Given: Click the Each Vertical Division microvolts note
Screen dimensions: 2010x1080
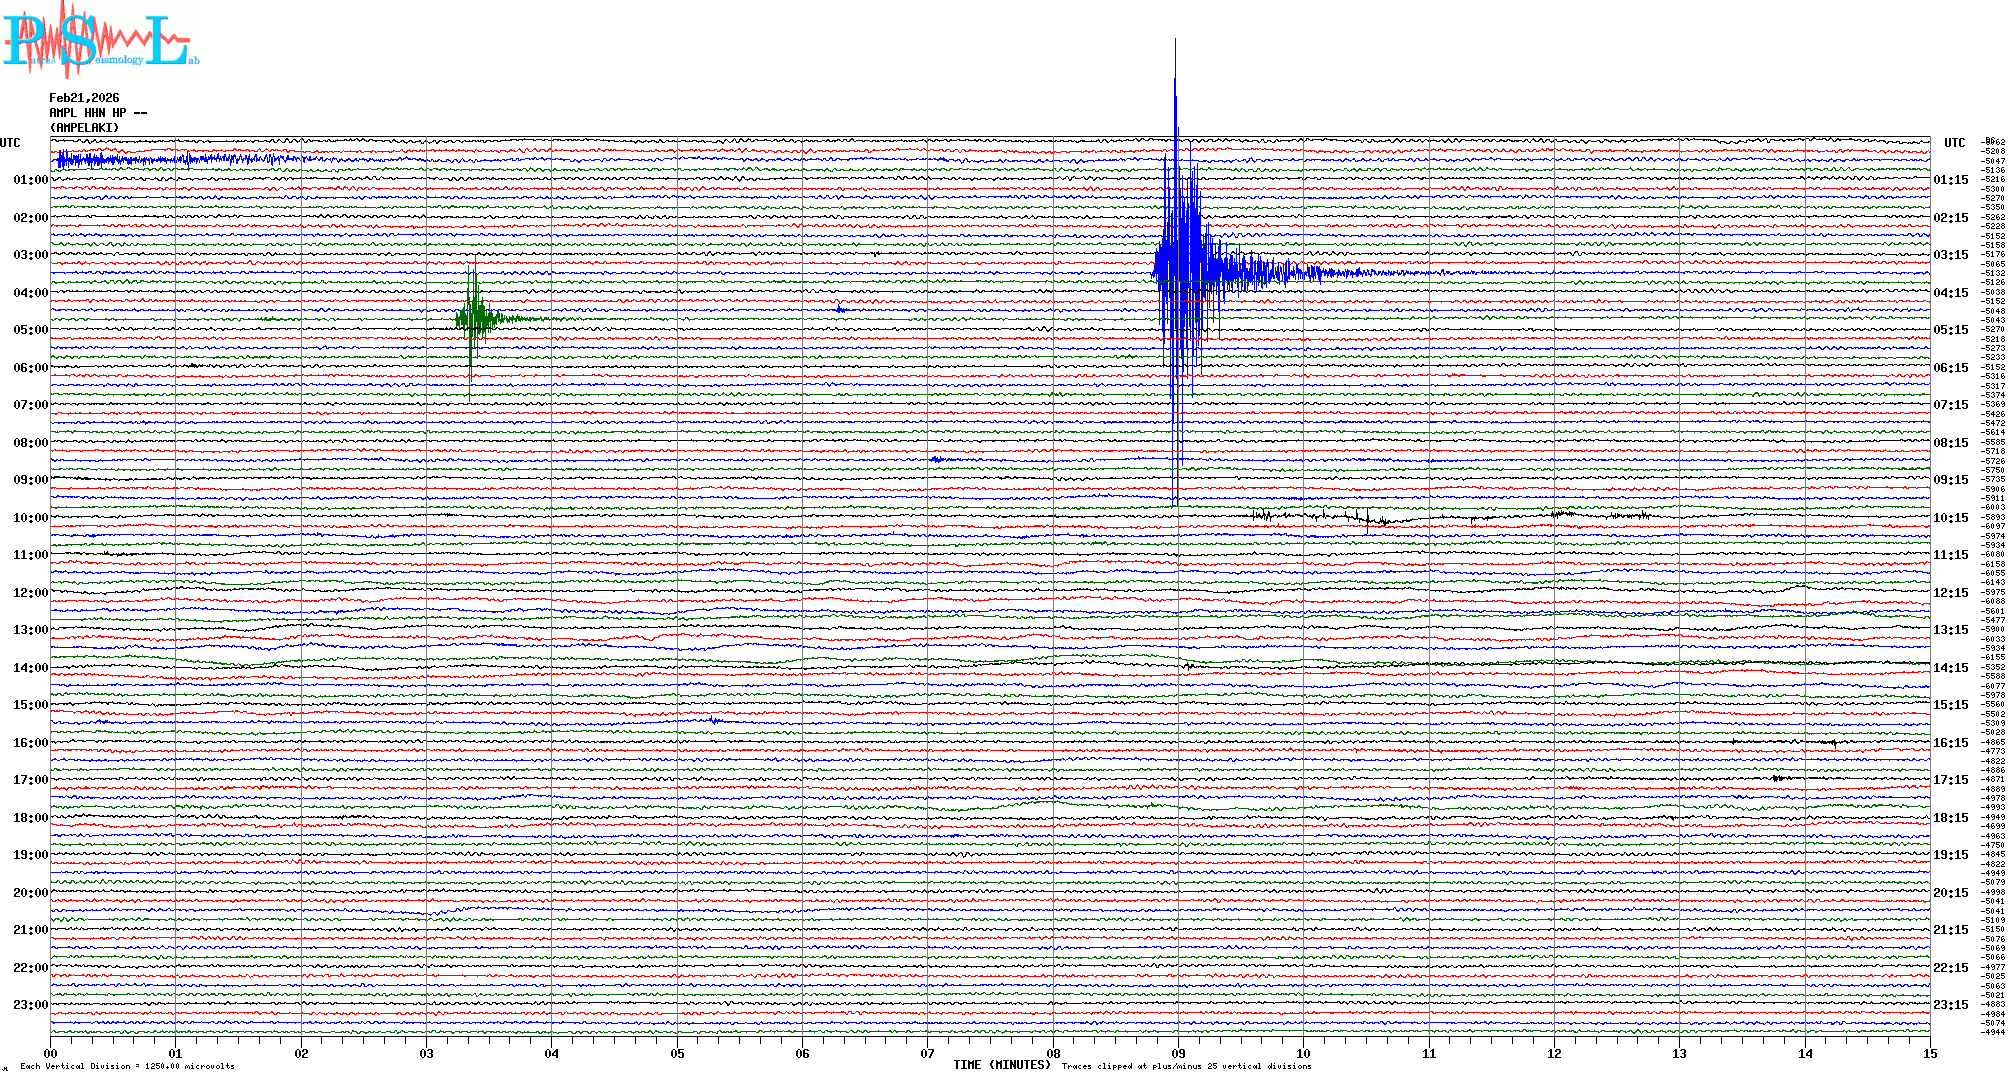Looking at the screenshot, I should point(127,1066).
